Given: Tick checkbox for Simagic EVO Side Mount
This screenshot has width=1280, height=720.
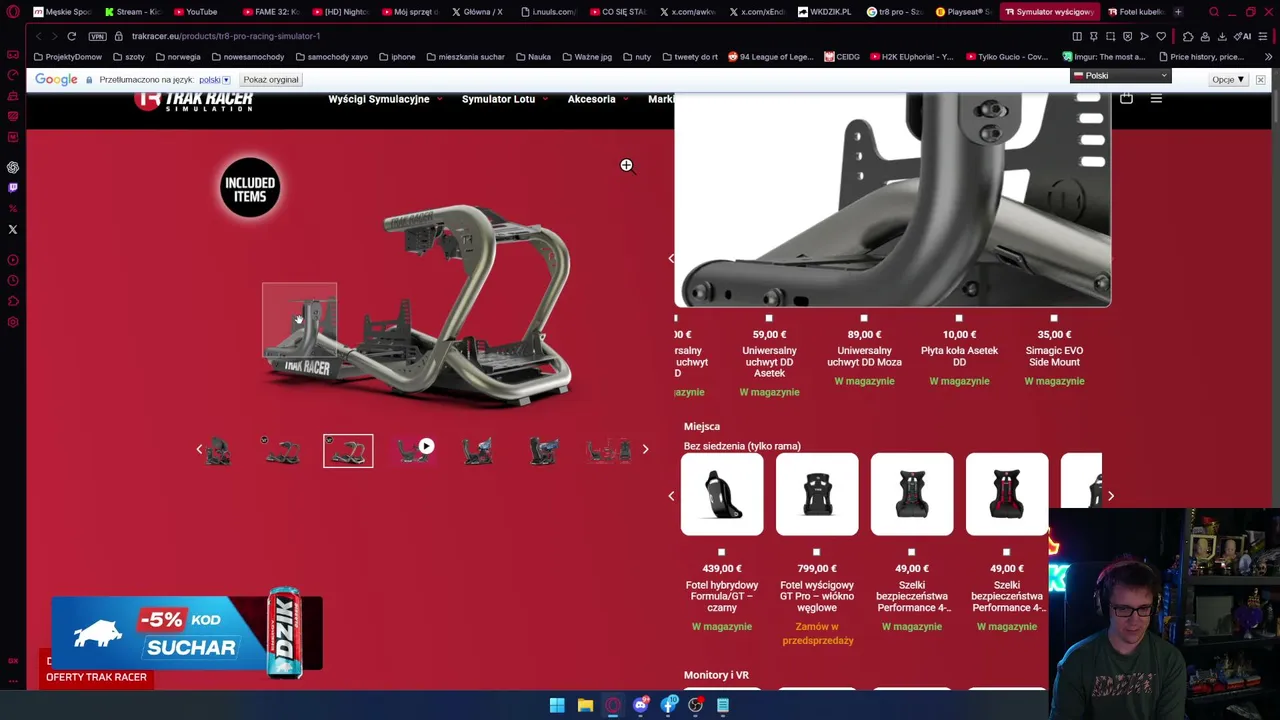Looking at the screenshot, I should pos(1054,318).
